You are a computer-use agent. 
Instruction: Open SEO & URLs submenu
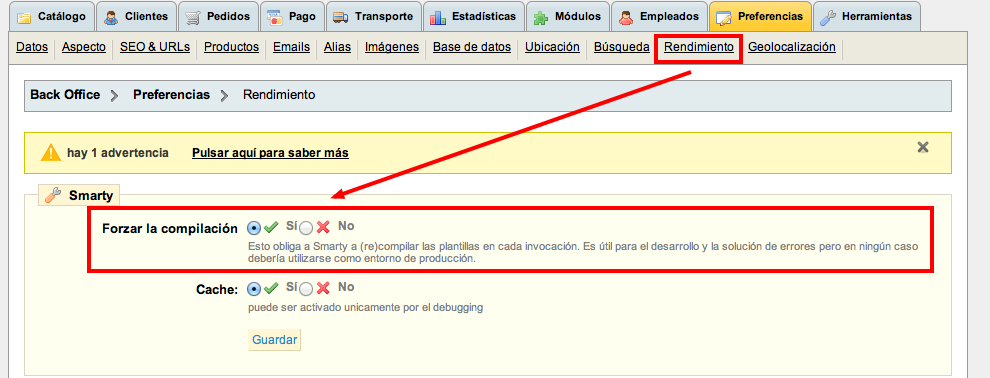pyautogui.click(x=155, y=47)
